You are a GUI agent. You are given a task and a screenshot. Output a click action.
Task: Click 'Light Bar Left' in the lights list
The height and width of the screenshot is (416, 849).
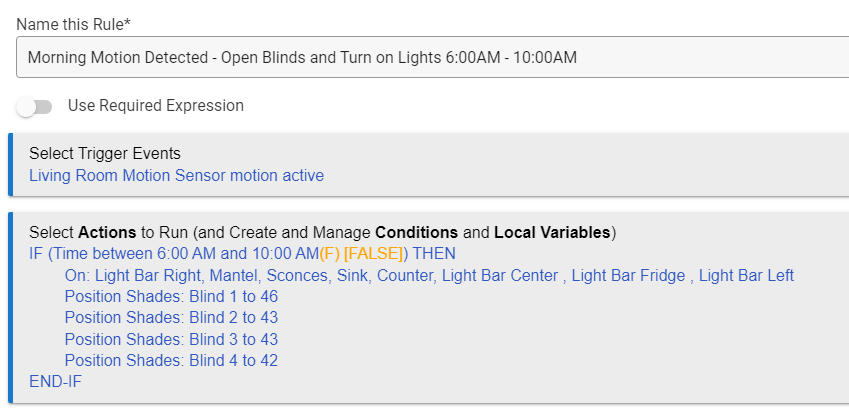point(746,275)
